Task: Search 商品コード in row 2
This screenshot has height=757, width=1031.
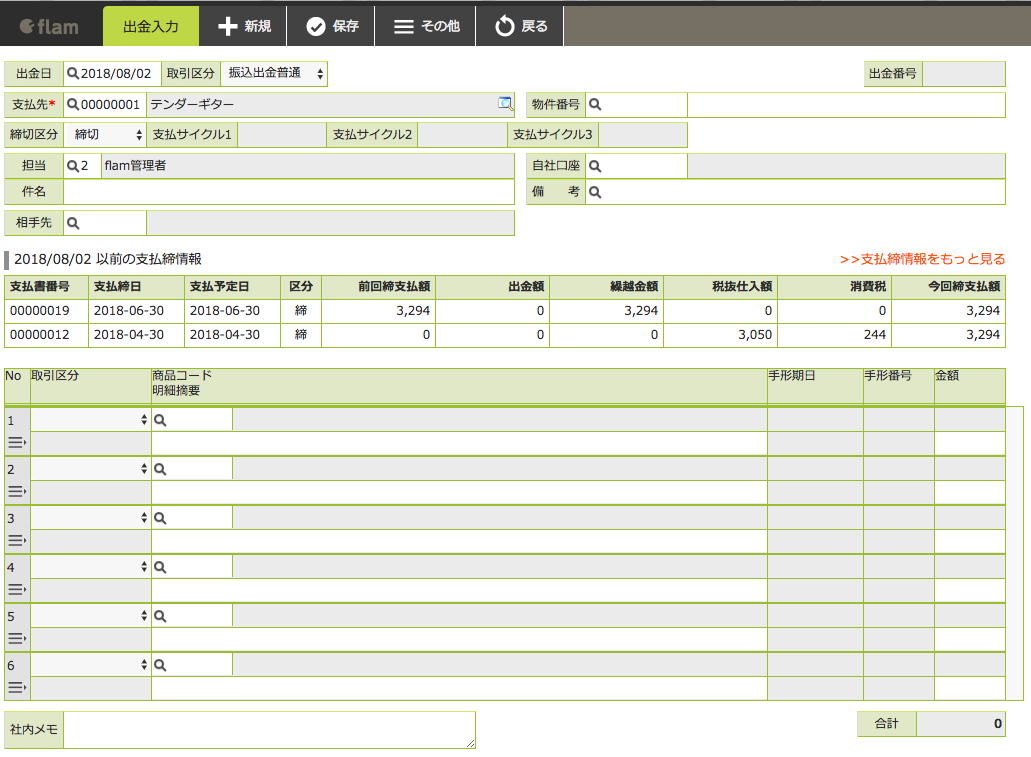Action: tap(160, 469)
